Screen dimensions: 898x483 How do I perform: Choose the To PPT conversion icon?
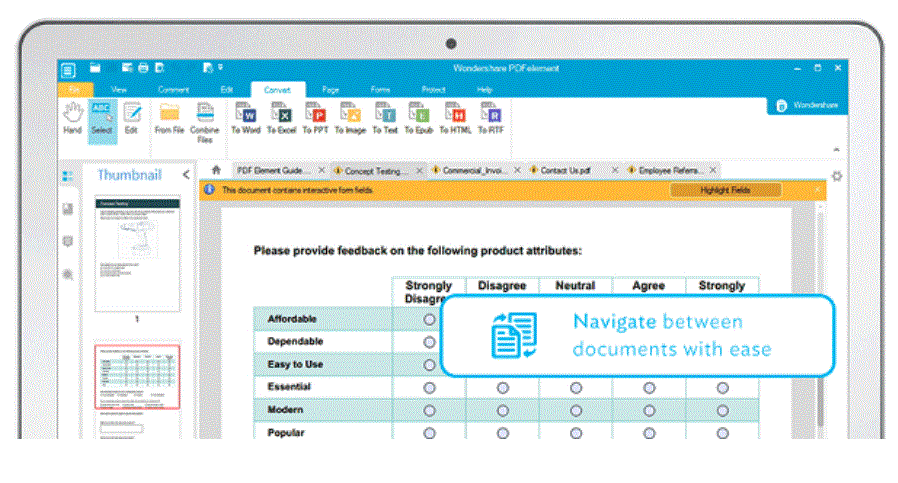(x=315, y=119)
